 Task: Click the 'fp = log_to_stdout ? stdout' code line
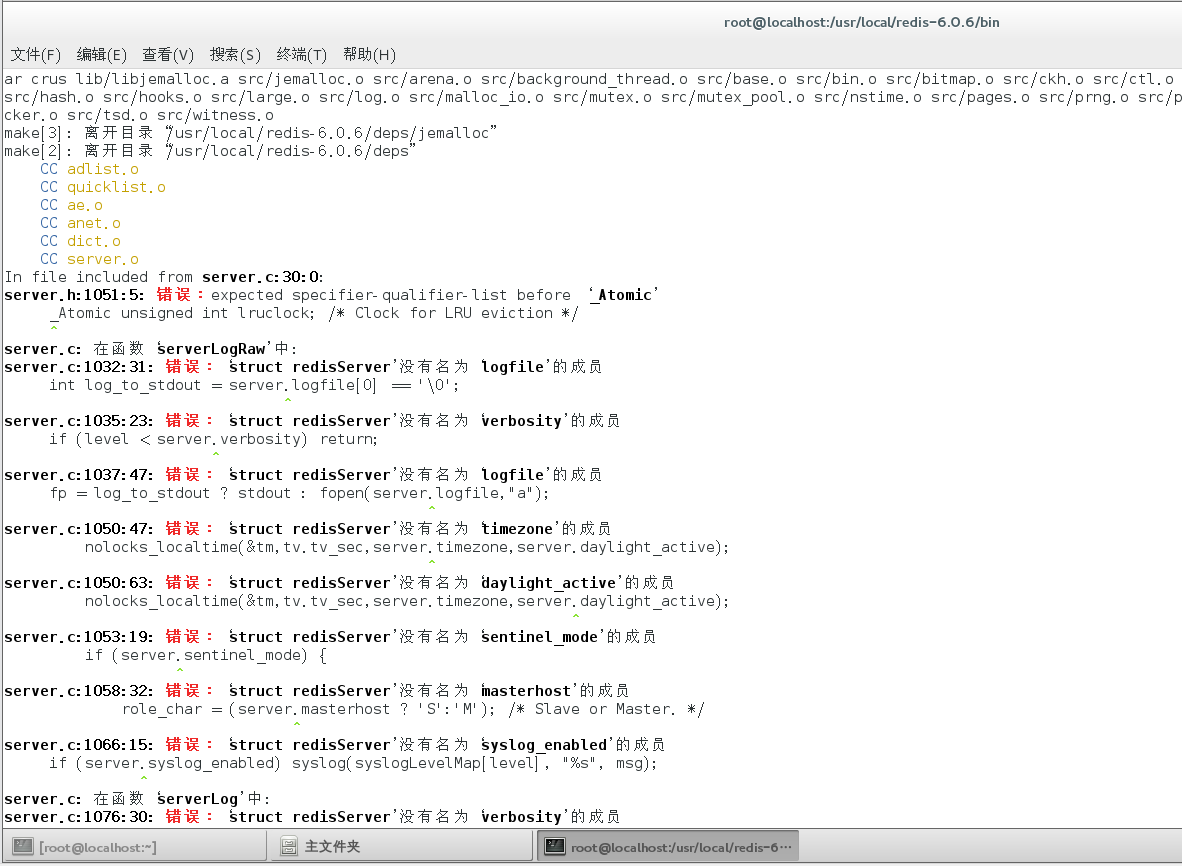pyautogui.click(x=299, y=493)
